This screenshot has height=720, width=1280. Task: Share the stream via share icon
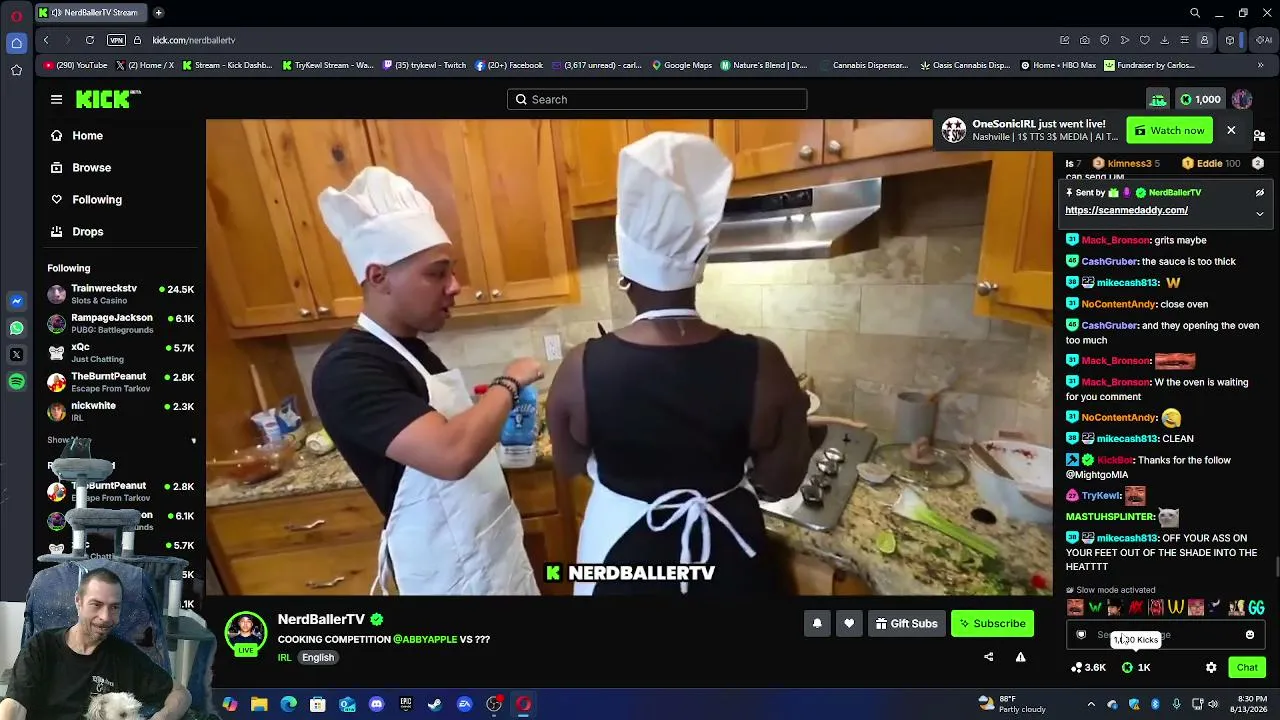point(989,657)
